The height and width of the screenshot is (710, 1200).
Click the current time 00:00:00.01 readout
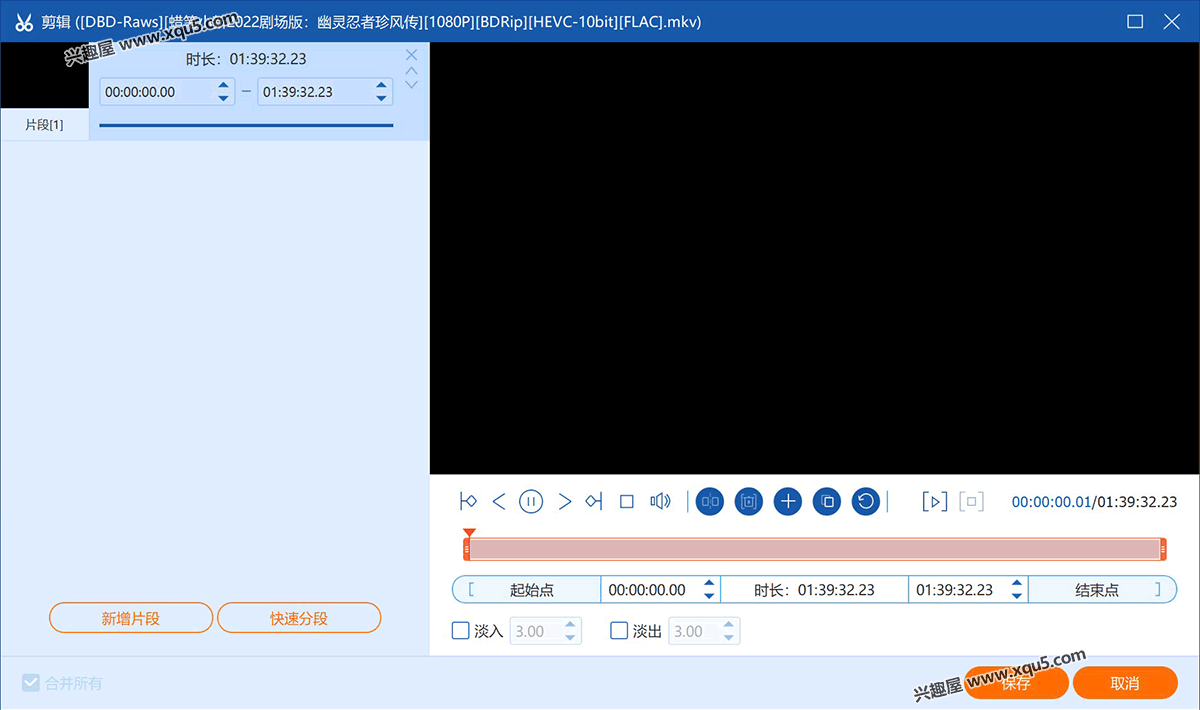click(1051, 502)
